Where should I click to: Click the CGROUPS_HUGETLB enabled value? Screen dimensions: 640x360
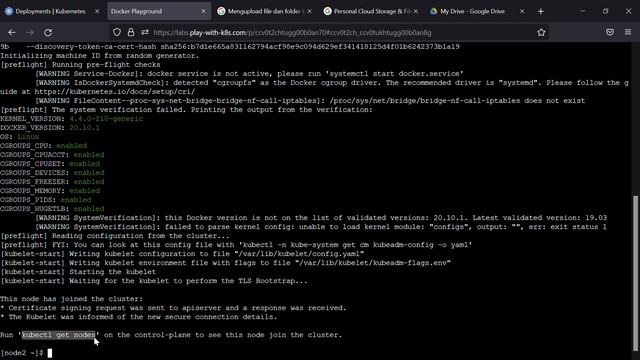tap(89, 209)
